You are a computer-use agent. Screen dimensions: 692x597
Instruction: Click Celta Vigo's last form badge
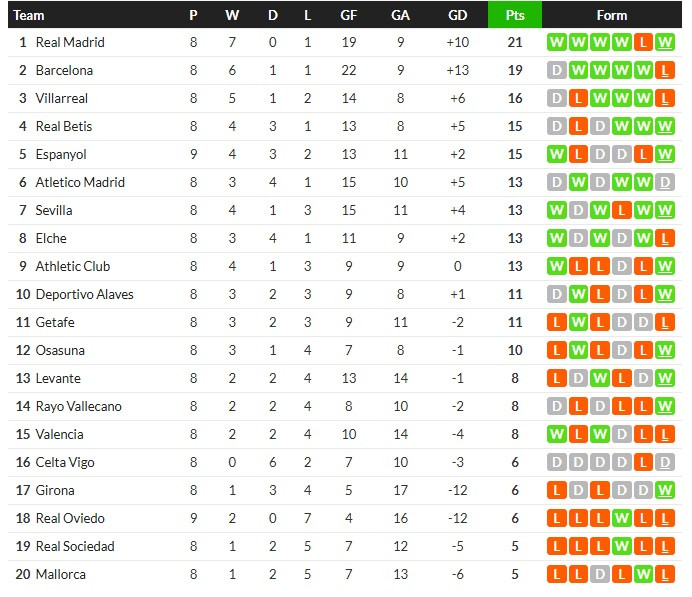(667, 463)
